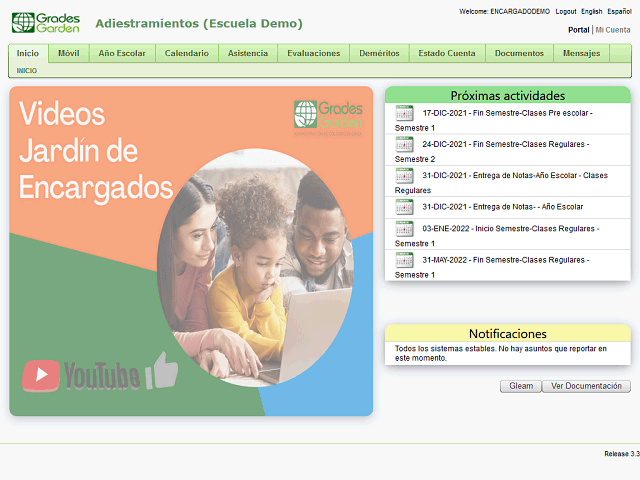Screen dimensions: 640x480
Task: Open the Inicio tab
Action: [28, 53]
